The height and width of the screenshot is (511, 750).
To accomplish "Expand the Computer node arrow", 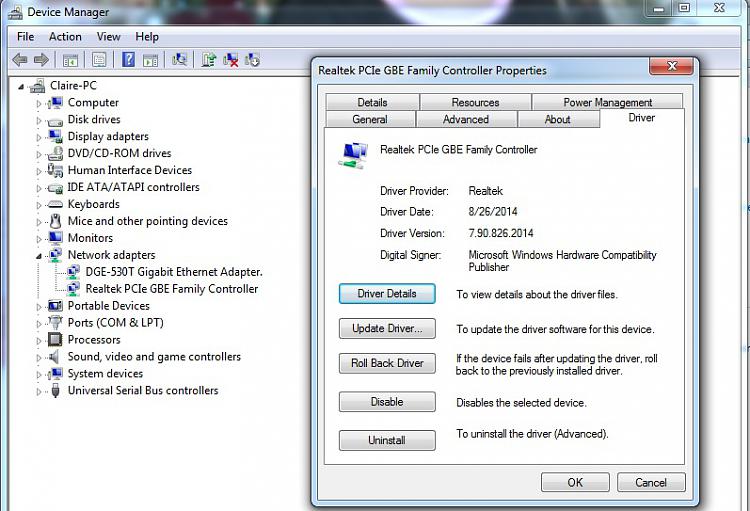I will point(39,103).
